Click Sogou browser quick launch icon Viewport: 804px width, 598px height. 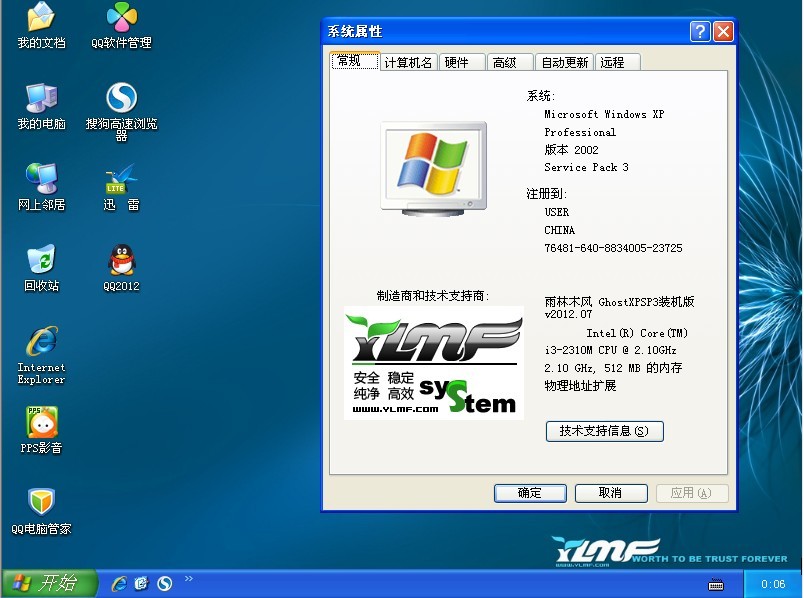point(165,584)
